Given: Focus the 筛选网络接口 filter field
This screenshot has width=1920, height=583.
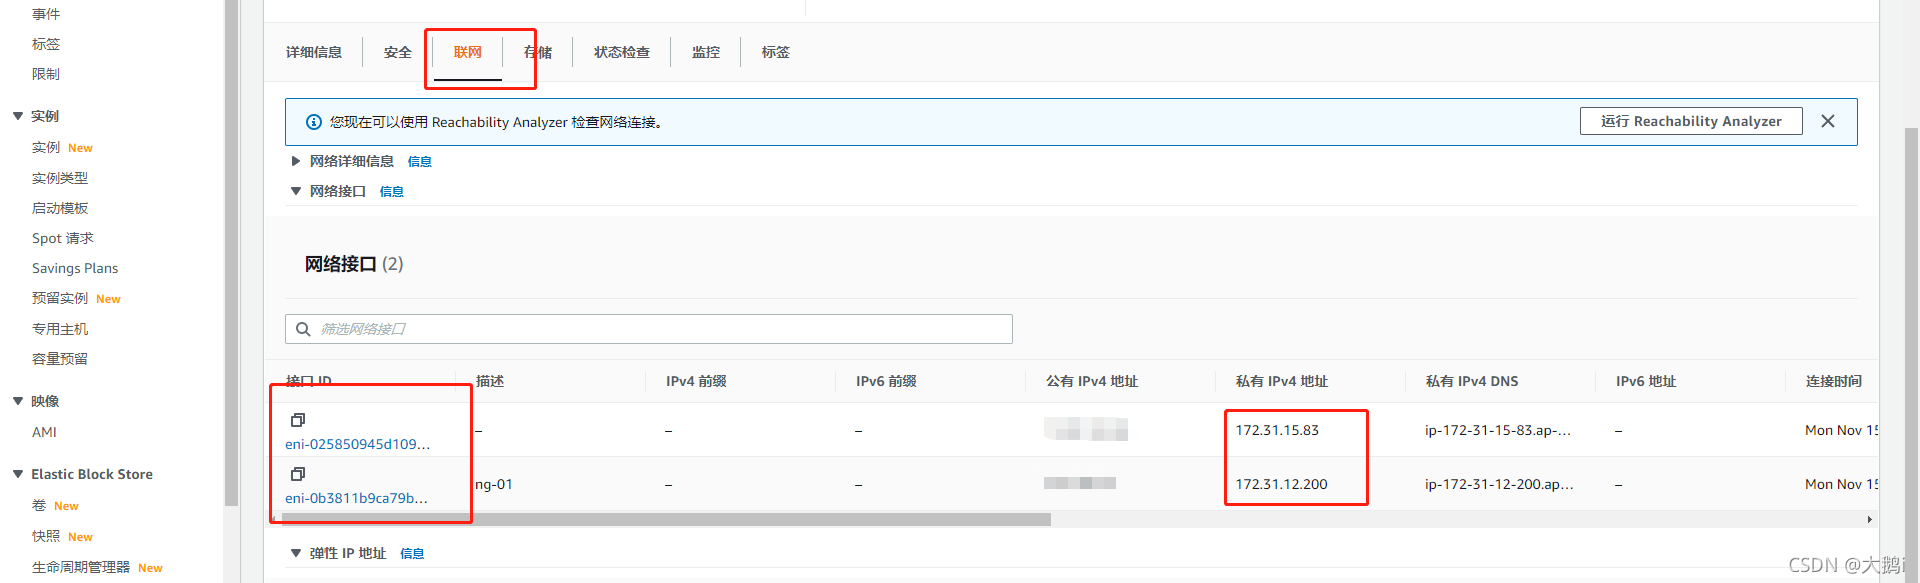Looking at the screenshot, I should (x=649, y=329).
